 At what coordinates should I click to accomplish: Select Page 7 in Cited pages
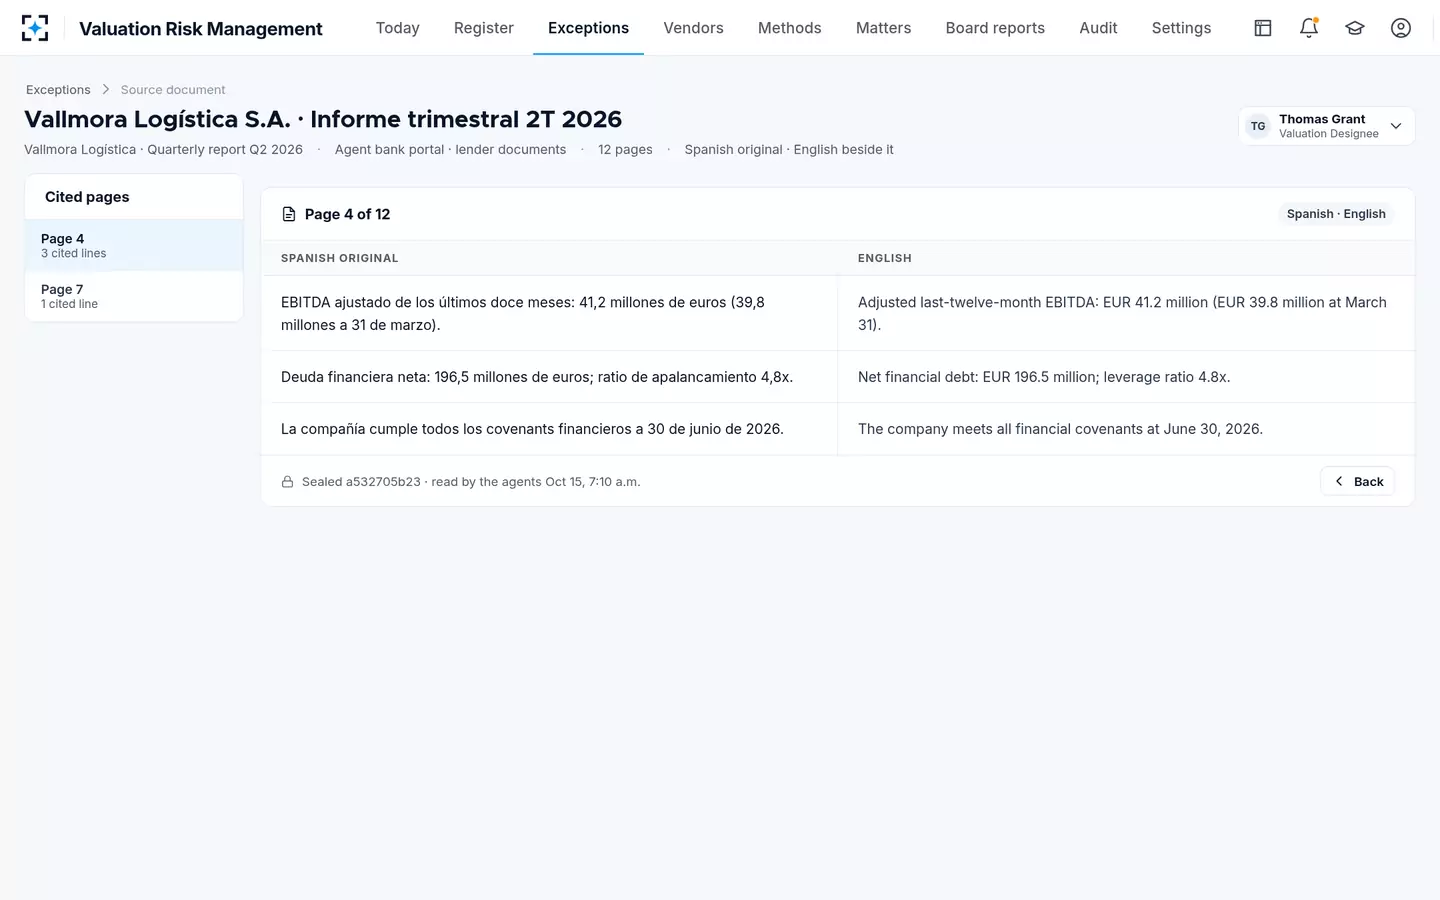(x=134, y=296)
